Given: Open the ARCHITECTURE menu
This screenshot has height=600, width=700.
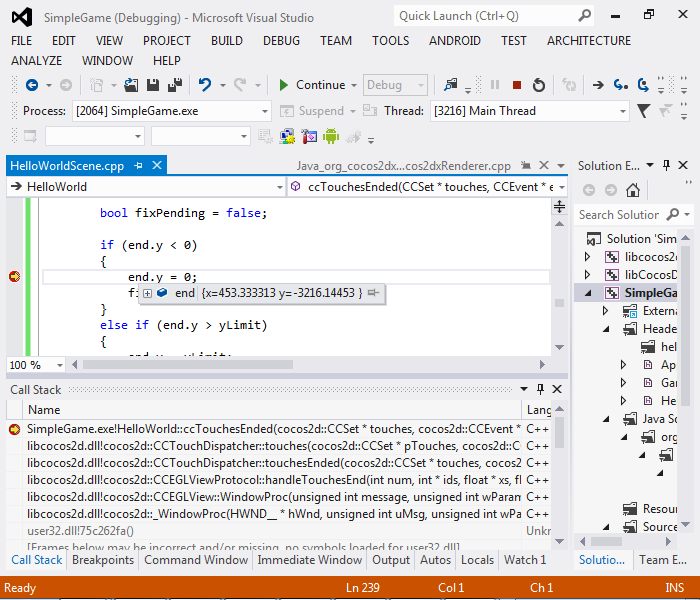Looking at the screenshot, I should (x=589, y=41).
